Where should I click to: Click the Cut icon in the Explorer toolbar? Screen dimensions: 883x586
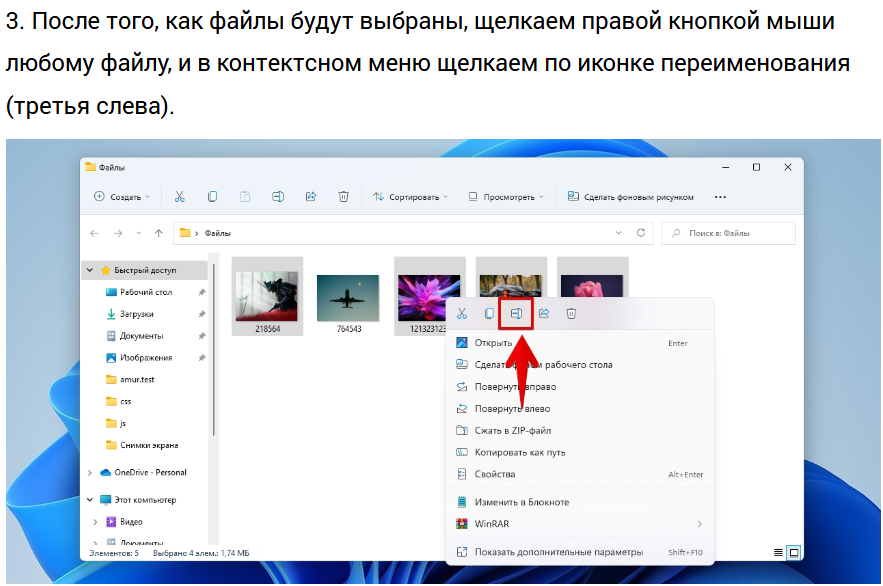pyautogui.click(x=180, y=196)
